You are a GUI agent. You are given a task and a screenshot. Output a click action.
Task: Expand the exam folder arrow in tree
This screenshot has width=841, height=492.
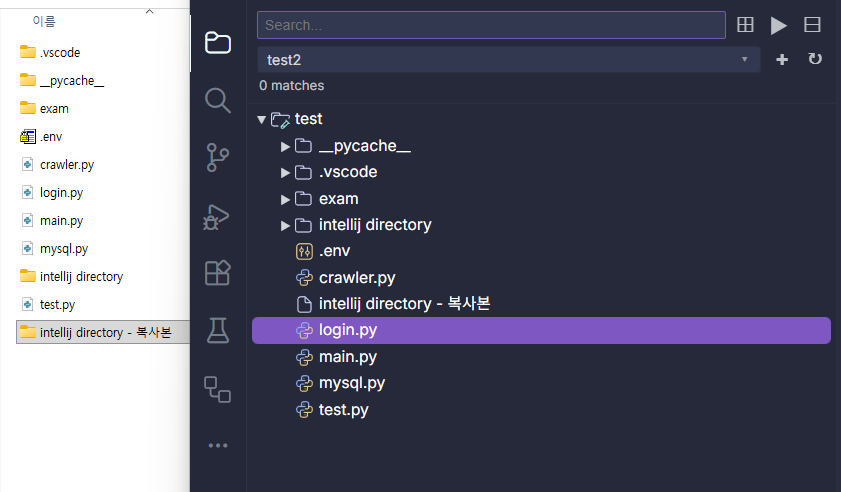285,200
